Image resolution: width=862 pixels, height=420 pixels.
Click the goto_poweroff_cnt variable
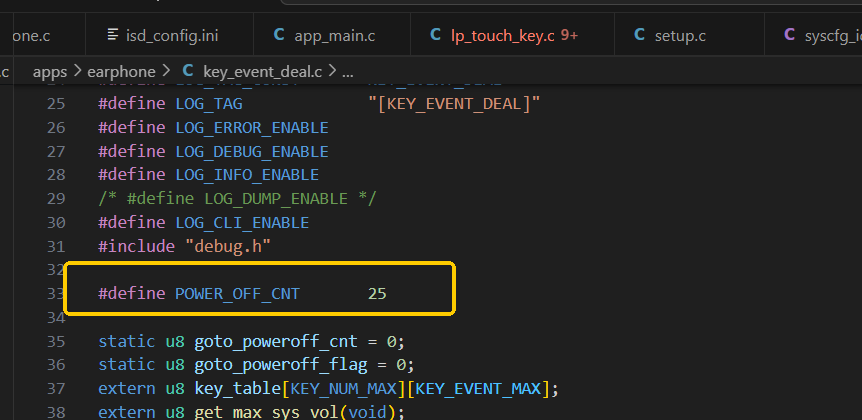click(x=276, y=341)
